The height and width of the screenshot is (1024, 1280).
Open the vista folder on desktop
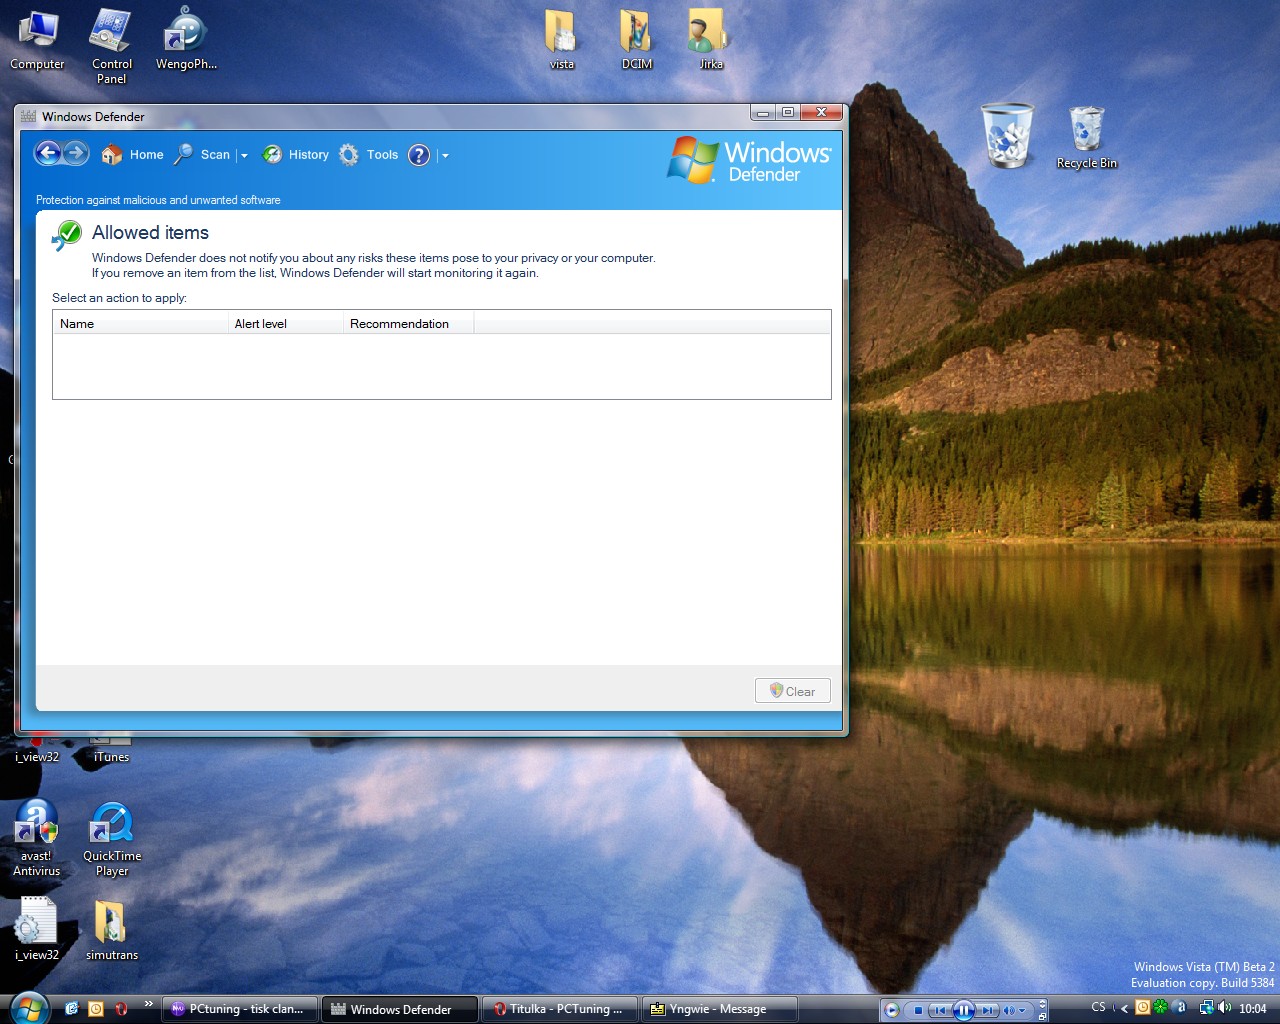561,40
